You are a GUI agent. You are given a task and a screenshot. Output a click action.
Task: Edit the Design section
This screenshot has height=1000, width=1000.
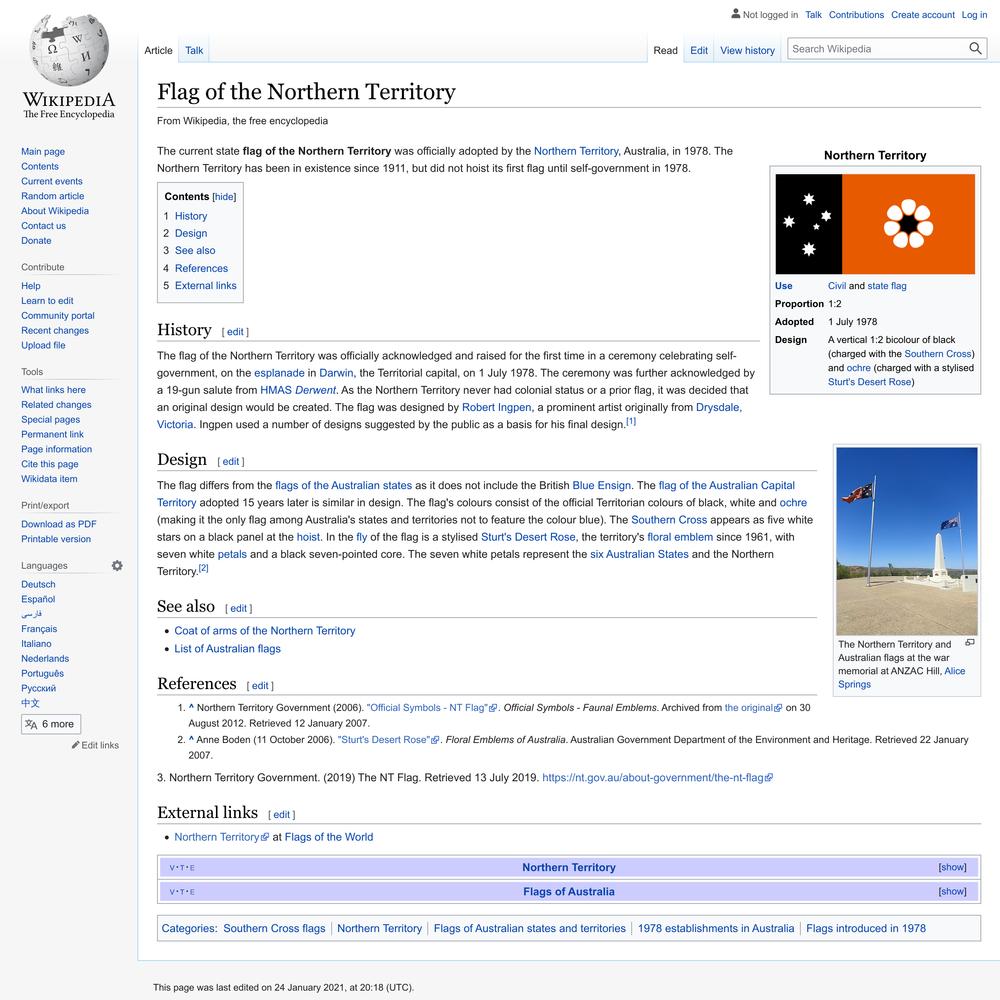click(x=231, y=462)
